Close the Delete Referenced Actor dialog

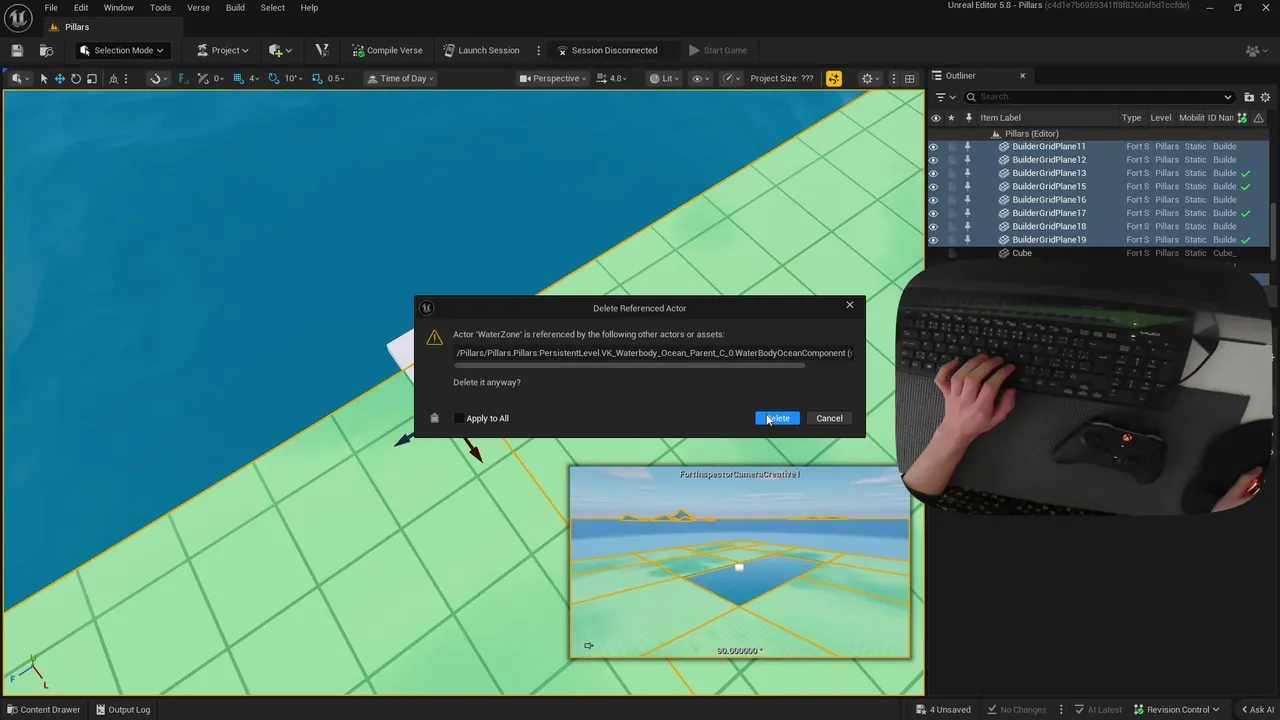(x=850, y=305)
